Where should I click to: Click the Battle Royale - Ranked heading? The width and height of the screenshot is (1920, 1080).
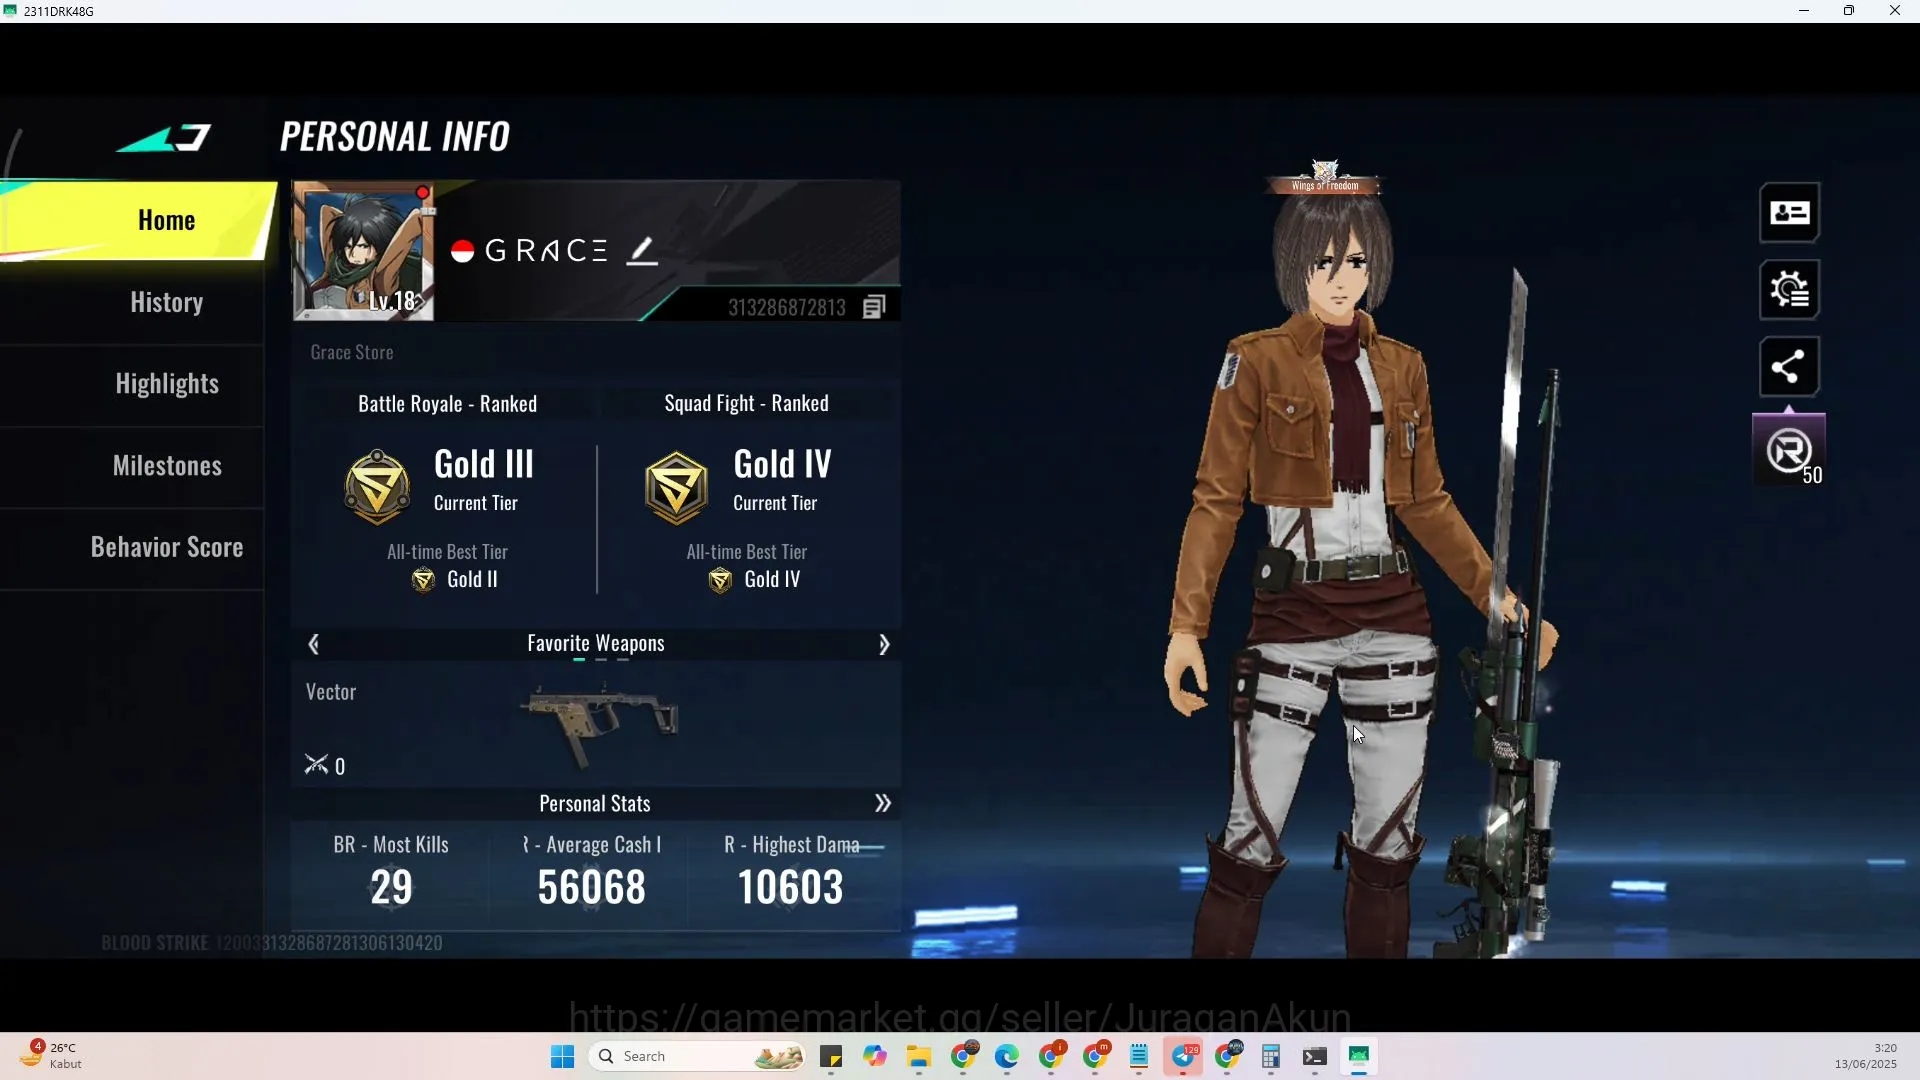tap(447, 404)
